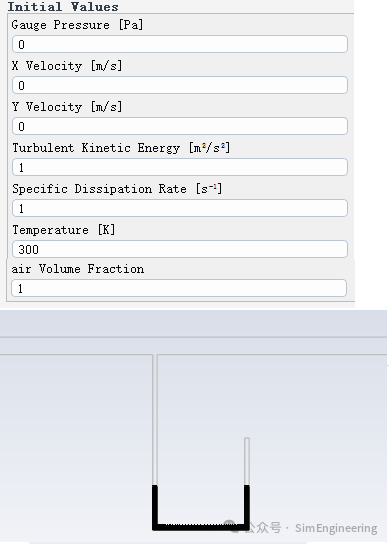Click the Y Velocity [m/s] label
389x544 pixels.
pos(67,107)
